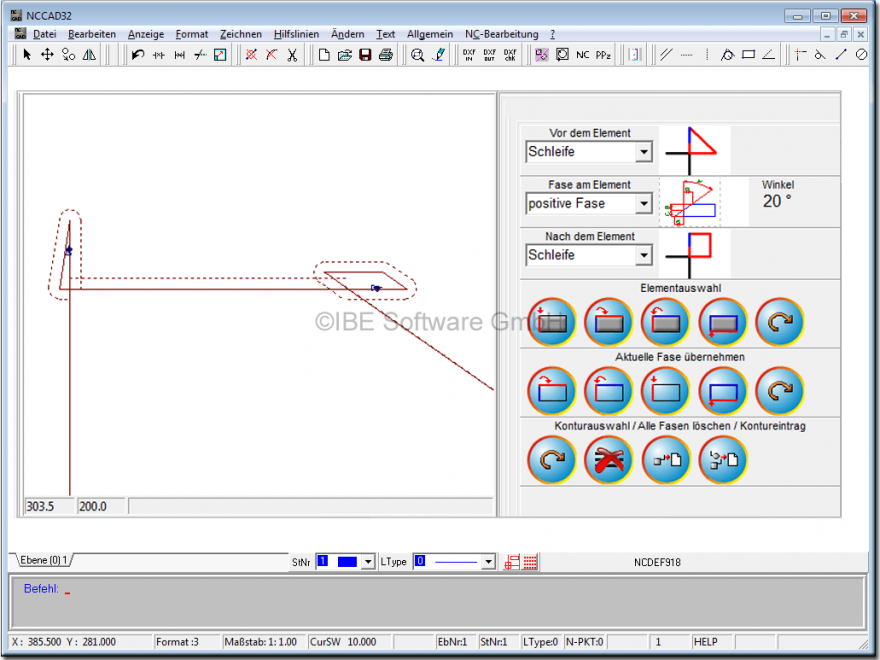Click the Elementauswahl orange rotate arrow
The image size is (880, 660).
(780, 322)
